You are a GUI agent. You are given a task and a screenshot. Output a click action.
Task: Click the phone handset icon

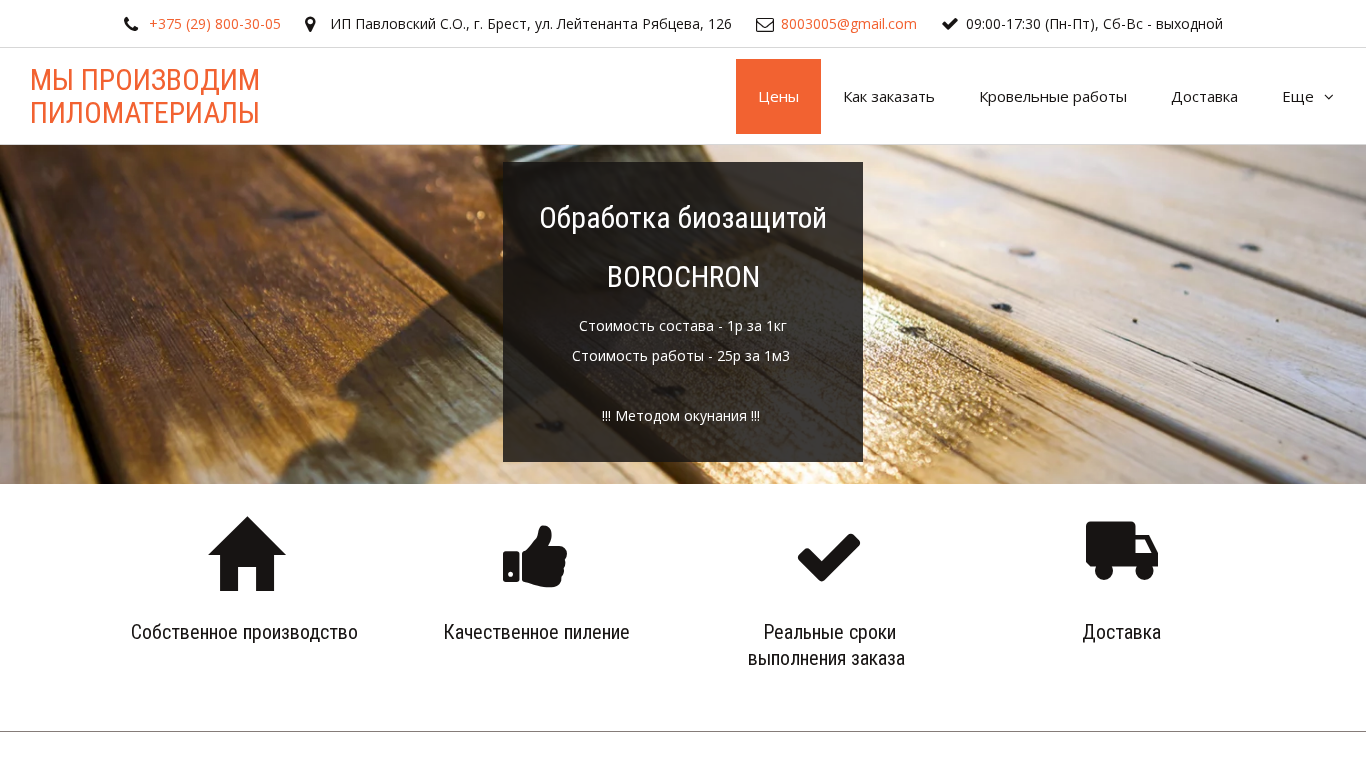coord(131,24)
